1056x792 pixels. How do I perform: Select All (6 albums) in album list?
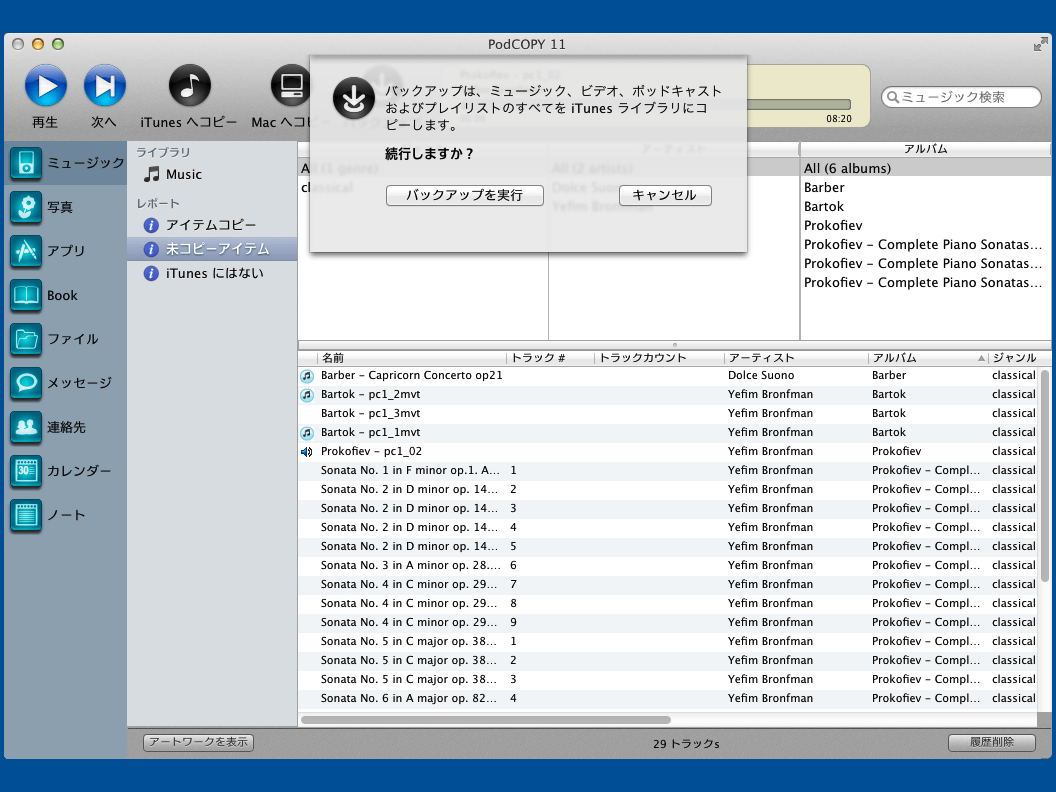pos(926,168)
